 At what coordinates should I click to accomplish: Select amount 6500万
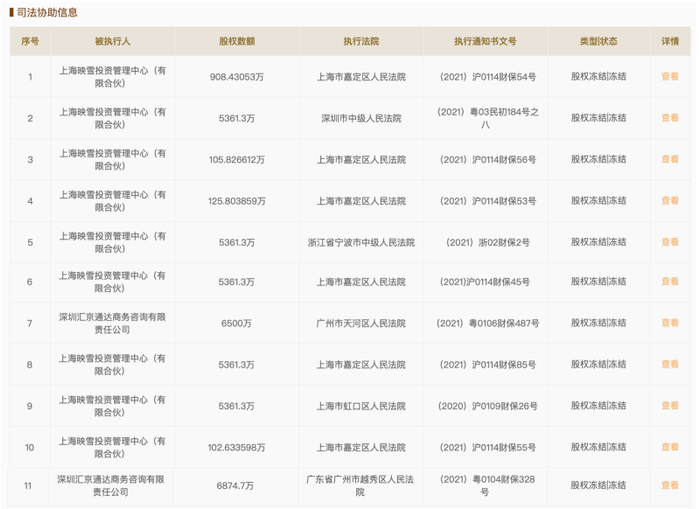coord(236,323)
